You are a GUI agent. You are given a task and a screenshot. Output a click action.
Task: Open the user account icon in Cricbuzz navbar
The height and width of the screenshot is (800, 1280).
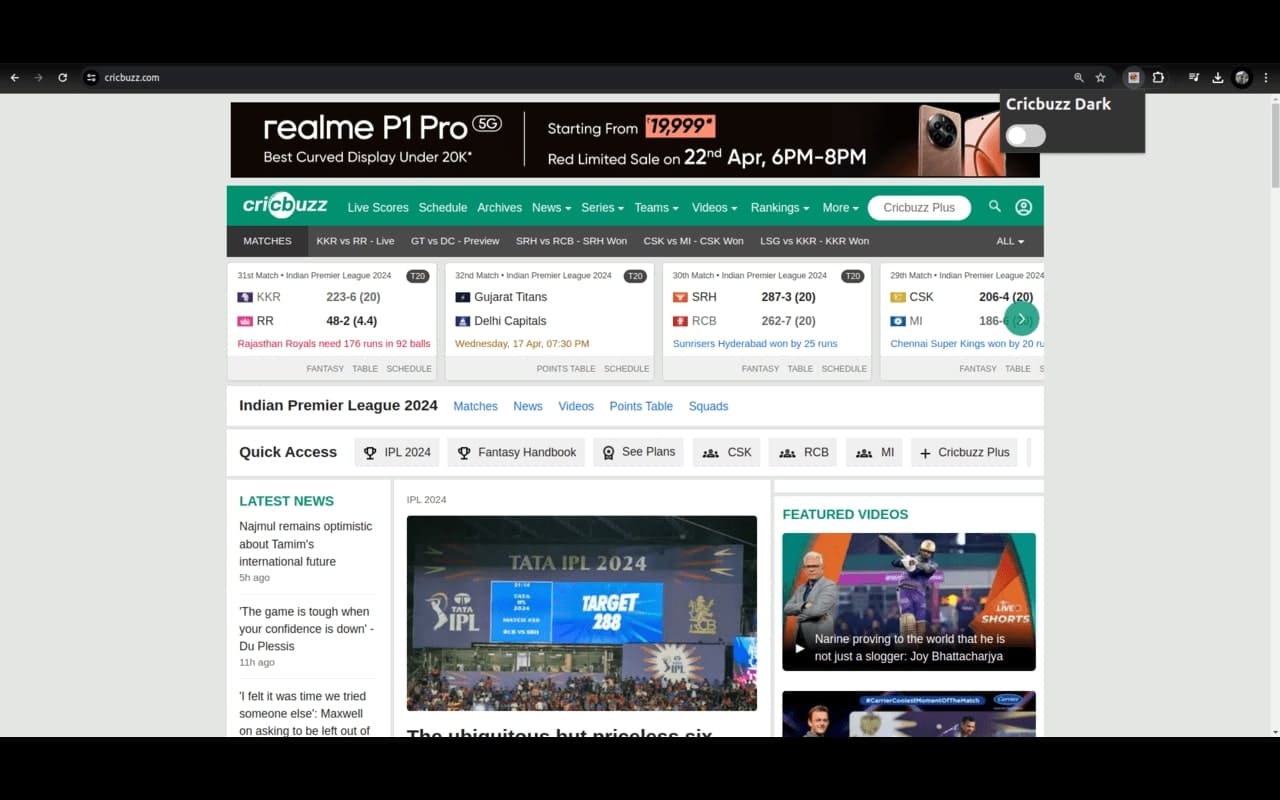(x=1023, y=207)
